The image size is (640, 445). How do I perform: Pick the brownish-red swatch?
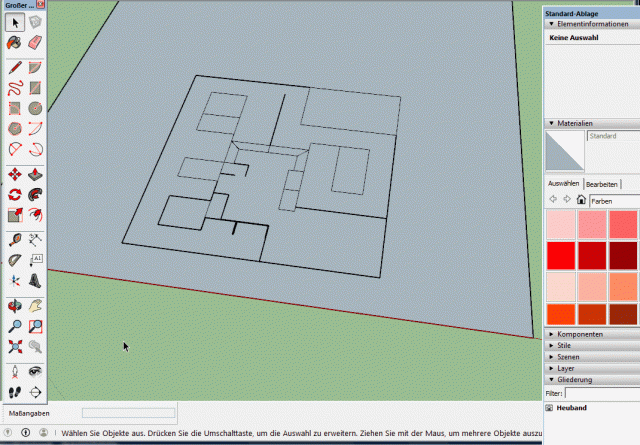623,314
